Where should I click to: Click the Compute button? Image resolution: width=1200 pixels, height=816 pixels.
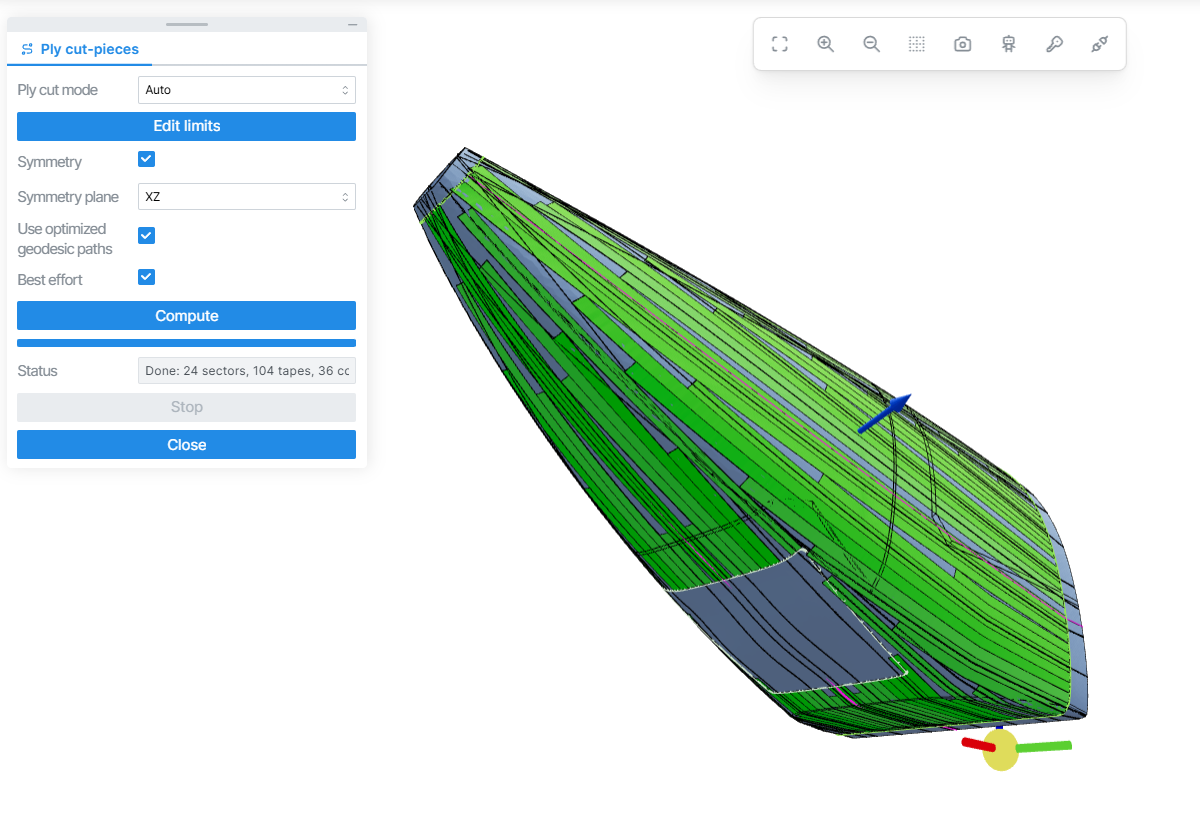pos(186,316)
